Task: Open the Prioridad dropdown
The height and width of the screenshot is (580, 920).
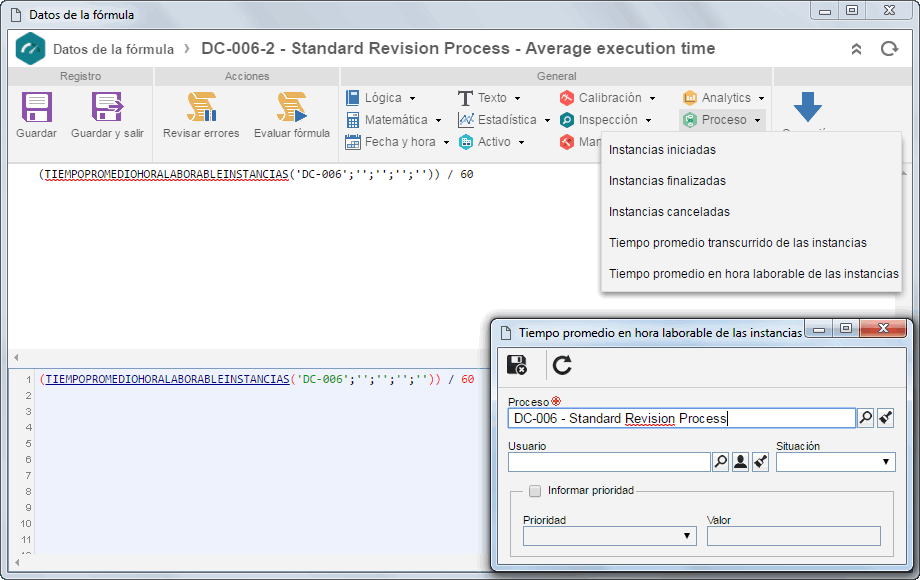Action: [610, 536]
